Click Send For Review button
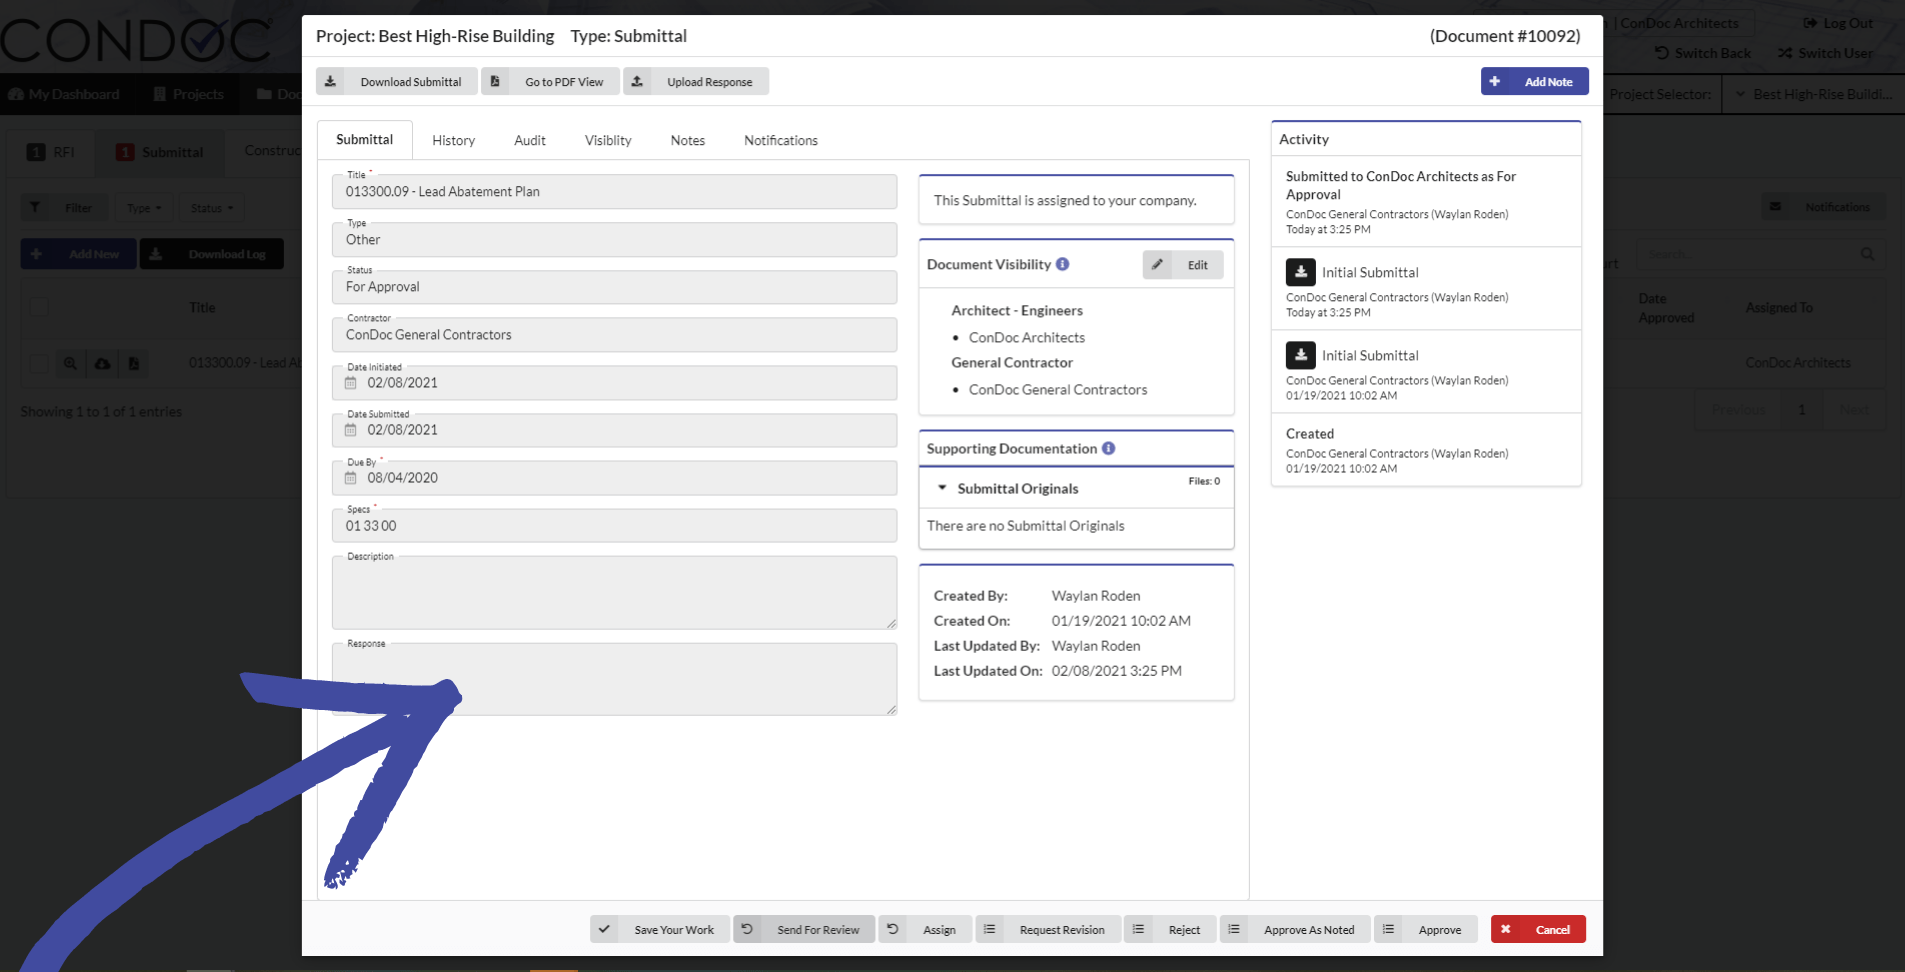This screenshot has width=1905, height=972. 804,930
